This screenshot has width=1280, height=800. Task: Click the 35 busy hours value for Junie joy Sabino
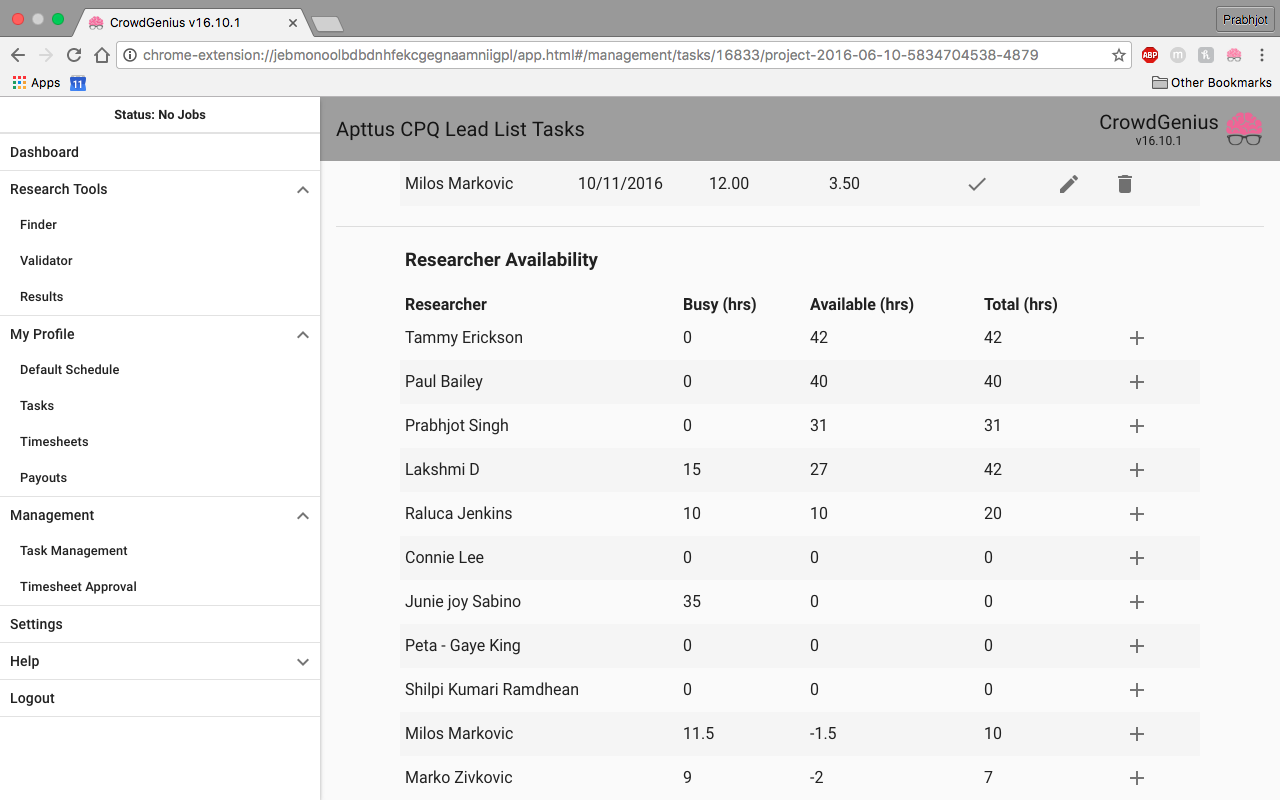pos(692,602)
